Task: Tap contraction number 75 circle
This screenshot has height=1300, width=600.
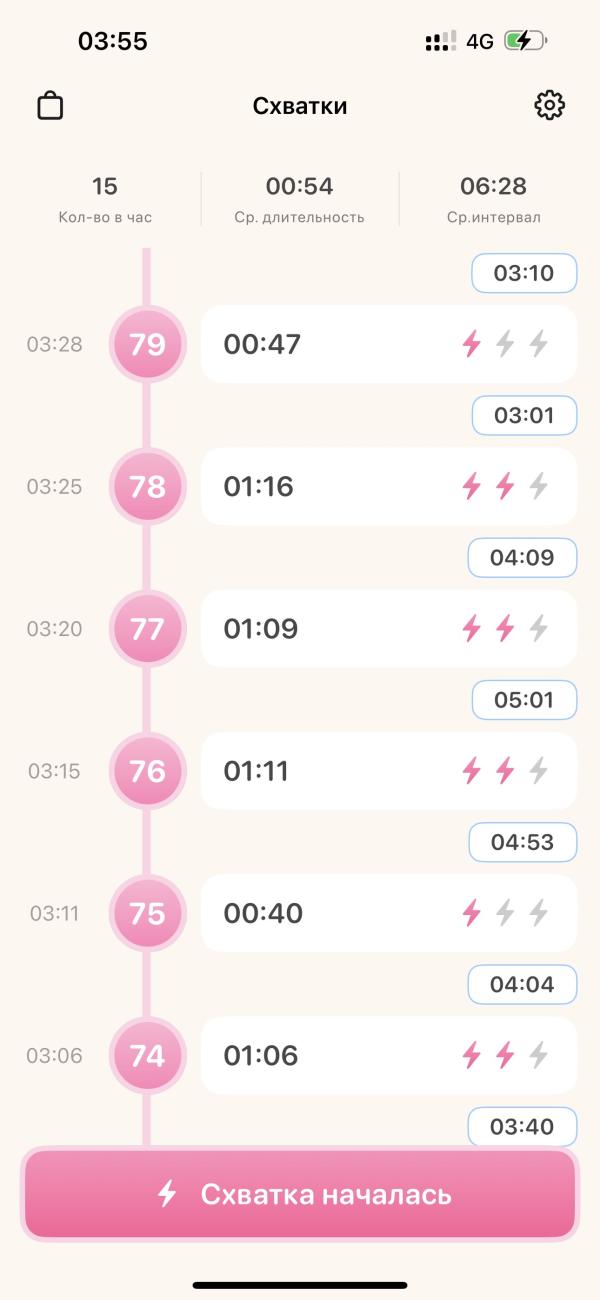Action: [x=147, y=913]
